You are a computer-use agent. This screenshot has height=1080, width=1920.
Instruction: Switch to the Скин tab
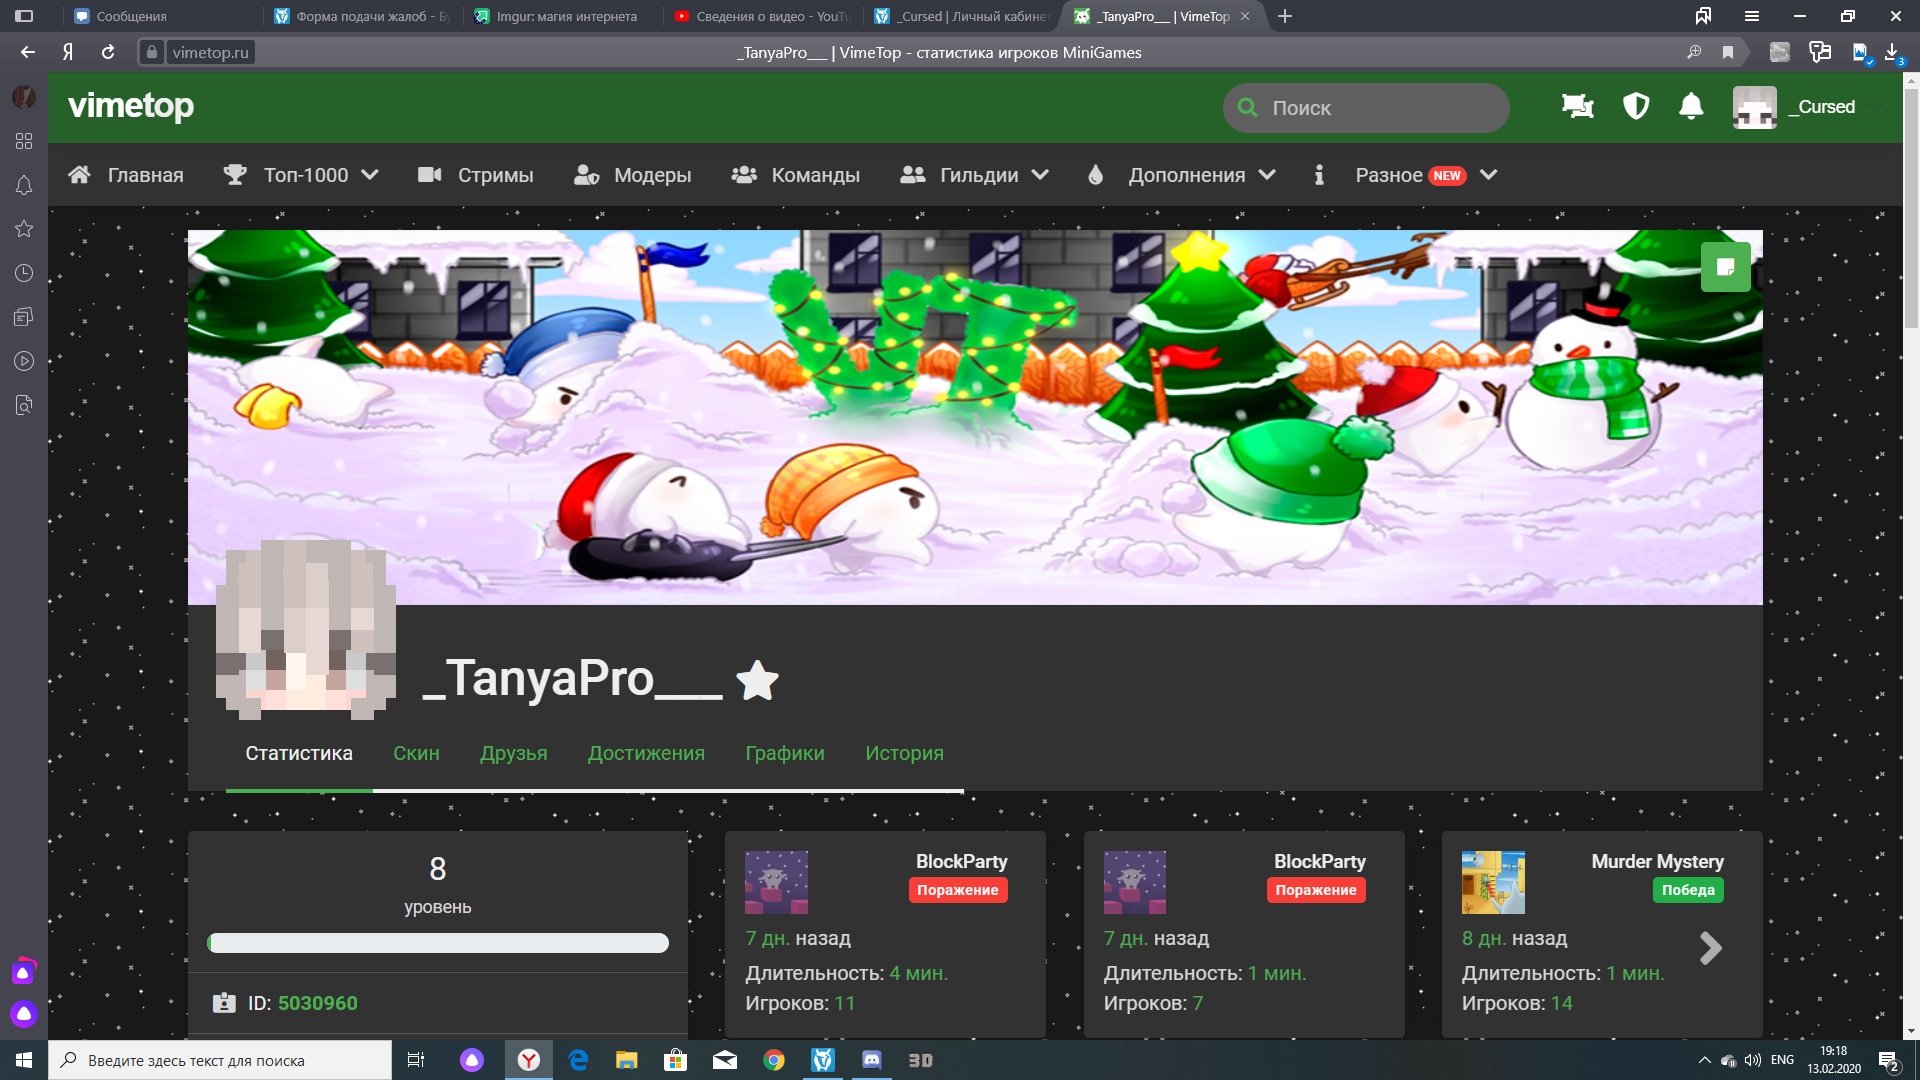point(416,753)
